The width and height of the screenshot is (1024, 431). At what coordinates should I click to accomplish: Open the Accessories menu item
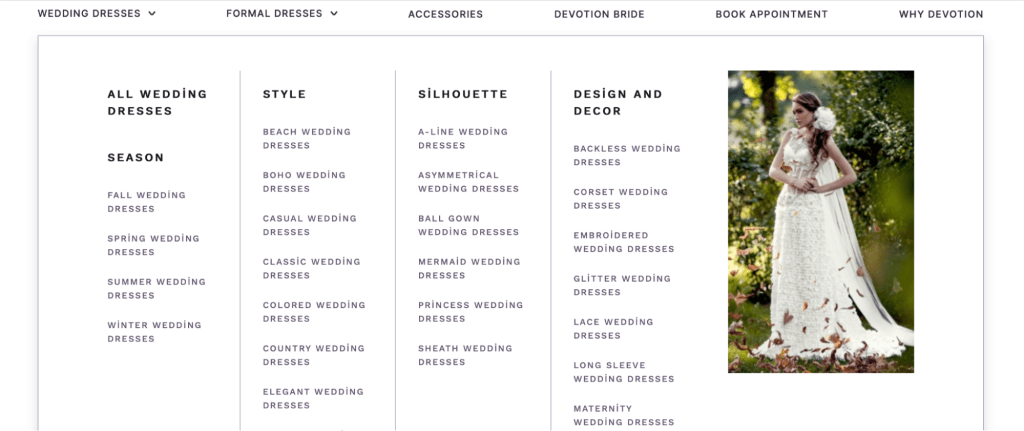click(x=445, y=14)
